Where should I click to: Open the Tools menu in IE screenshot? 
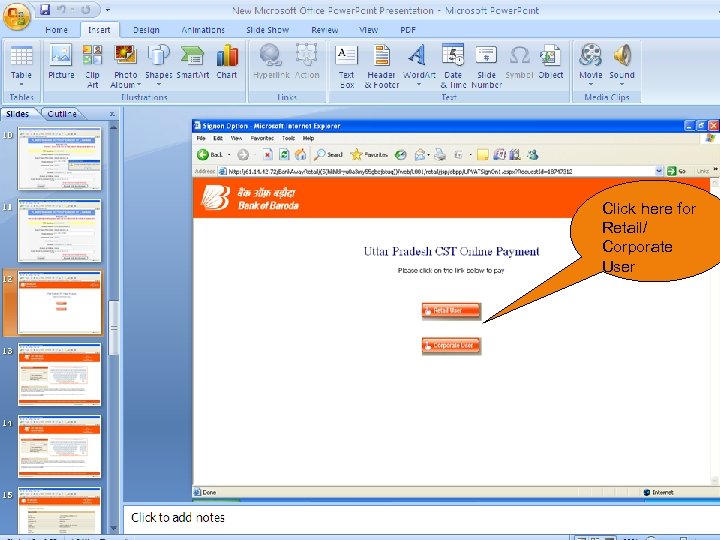coord(288,138)
